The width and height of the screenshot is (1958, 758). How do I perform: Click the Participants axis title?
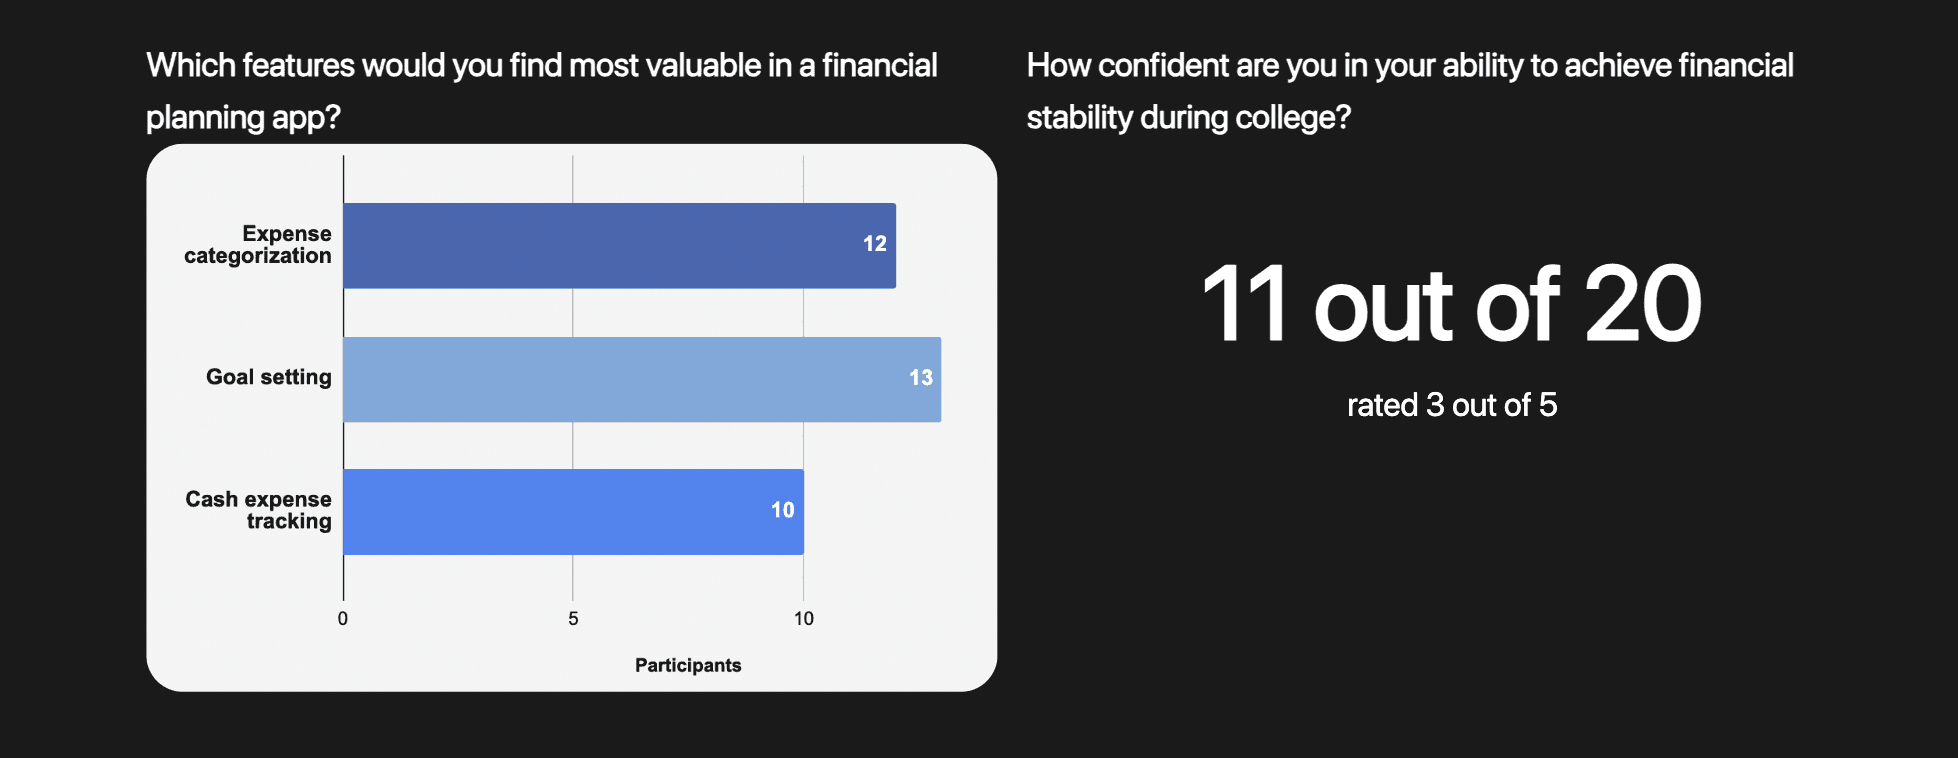point(688,666)
